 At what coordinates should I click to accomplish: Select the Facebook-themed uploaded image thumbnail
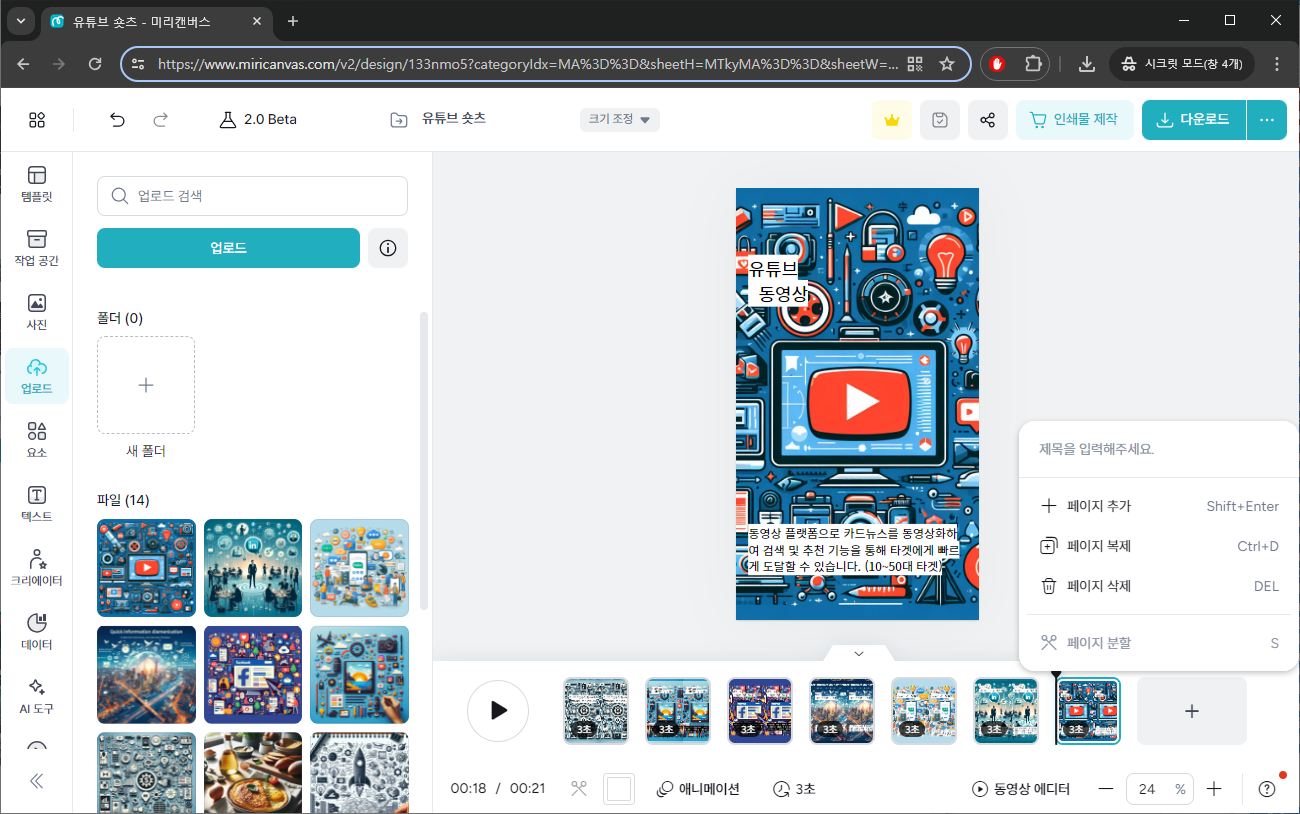(x=253, y=675)
